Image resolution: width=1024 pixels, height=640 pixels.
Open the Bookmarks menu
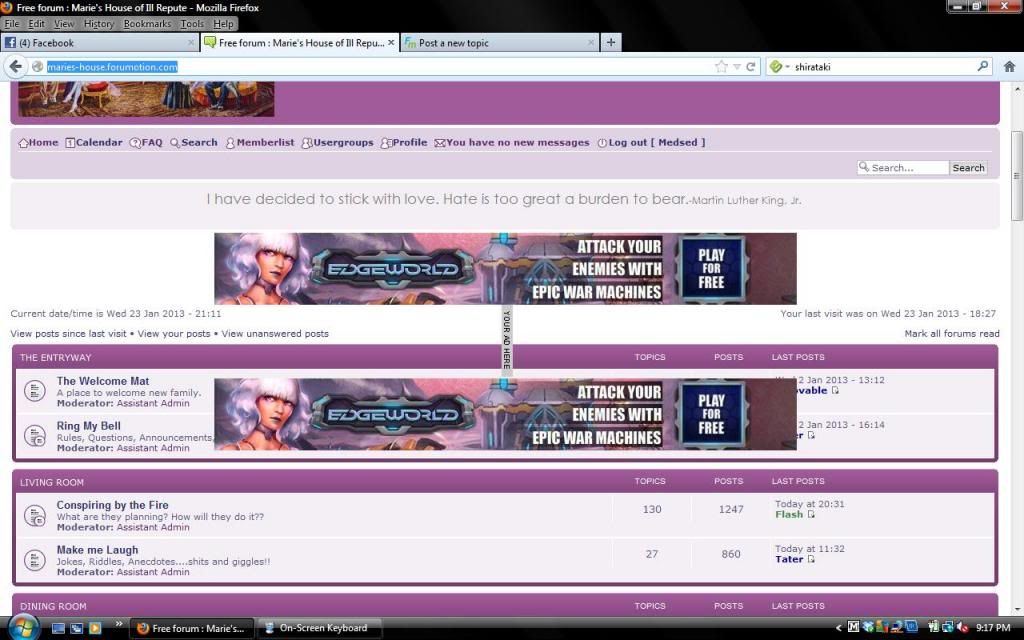(x=147, y=24)
